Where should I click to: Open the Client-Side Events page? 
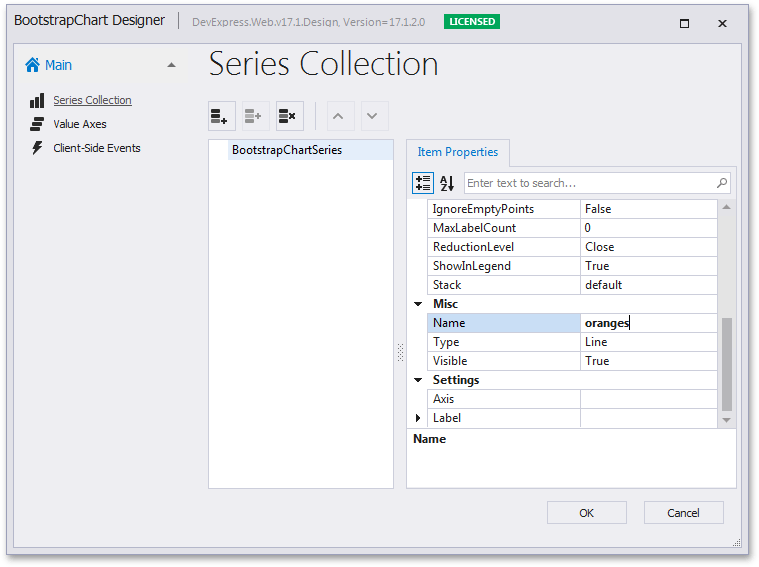click(97, 148)
